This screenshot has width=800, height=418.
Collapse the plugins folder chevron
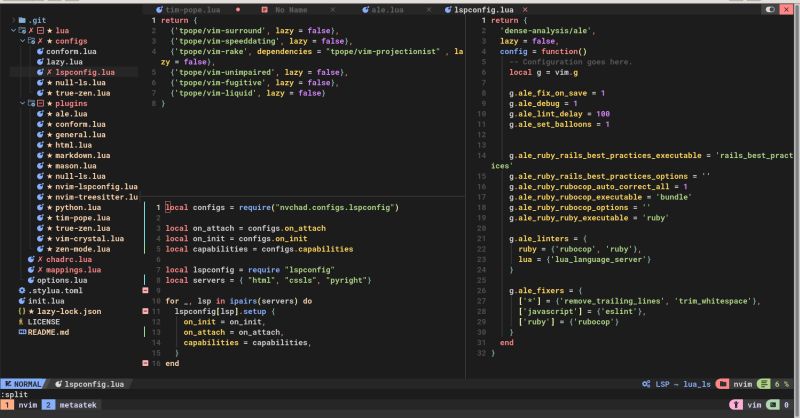[22, 103]
